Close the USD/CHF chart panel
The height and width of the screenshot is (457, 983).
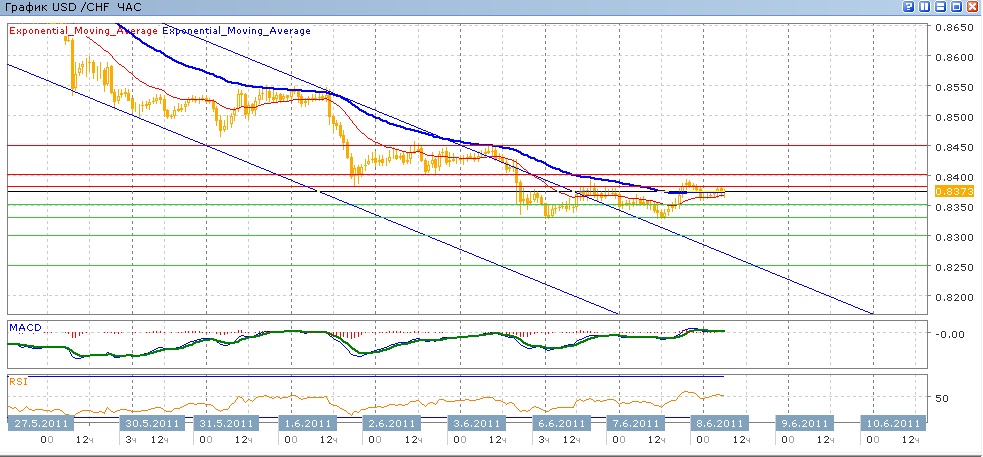click(972, 7)
